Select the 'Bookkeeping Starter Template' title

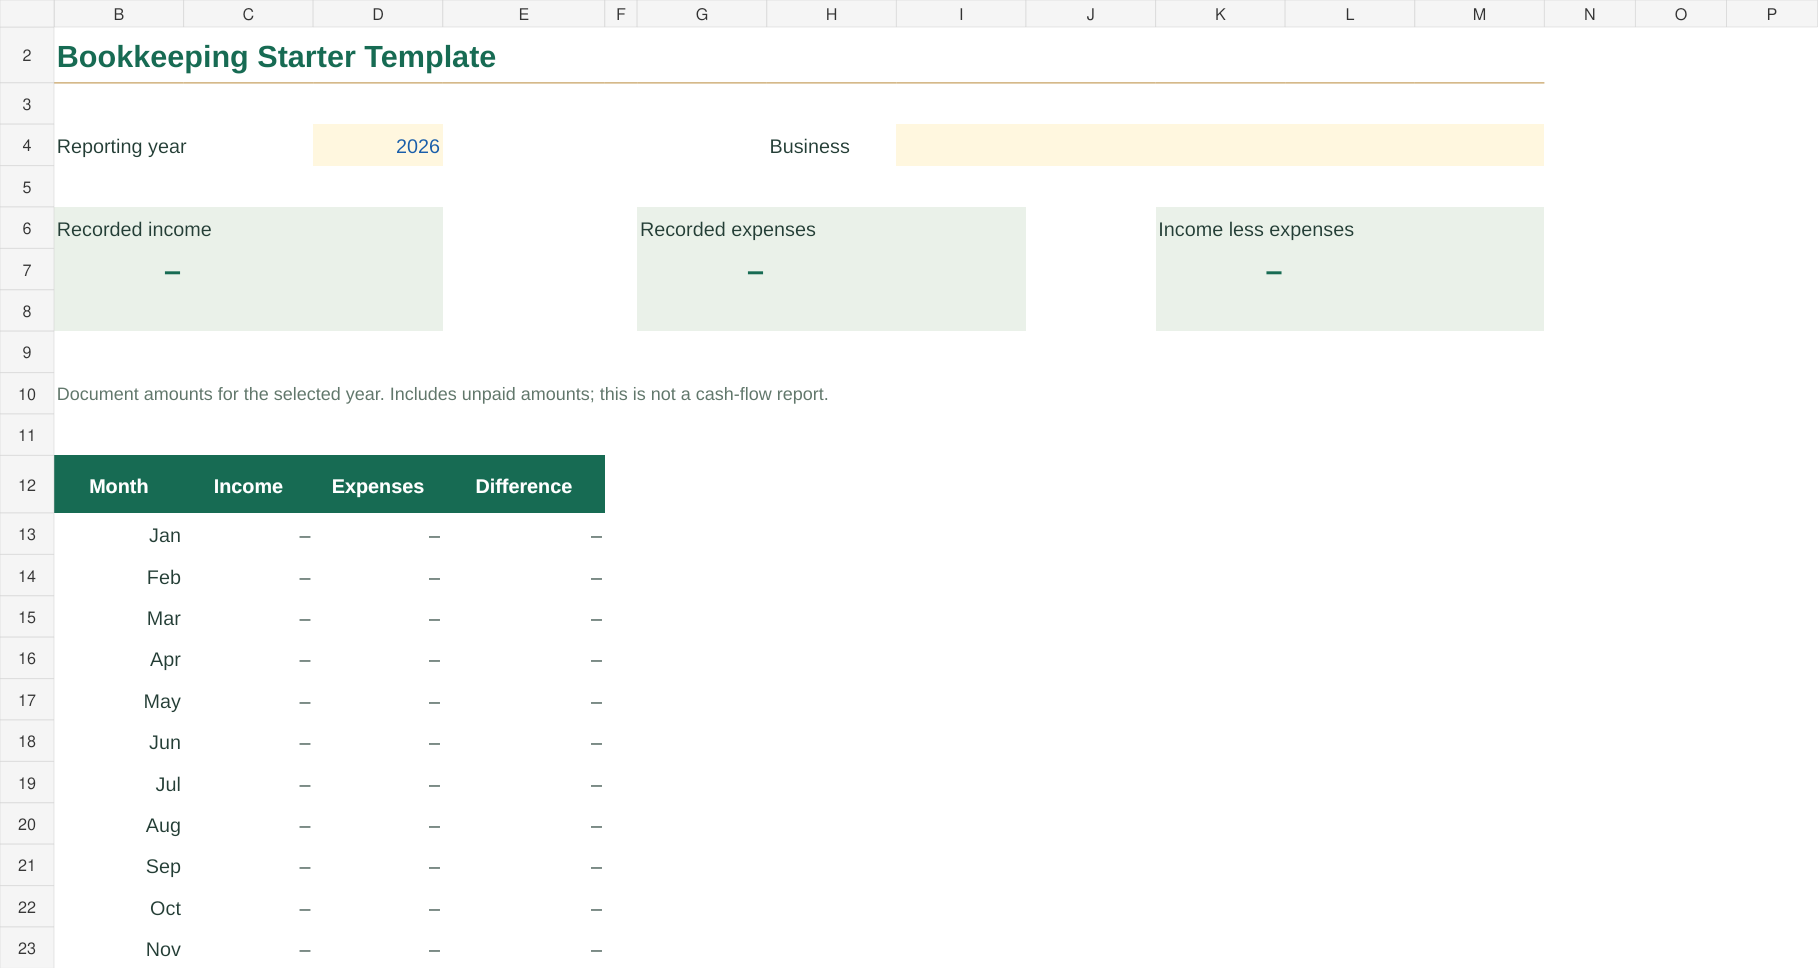click(x=276, y=57)
